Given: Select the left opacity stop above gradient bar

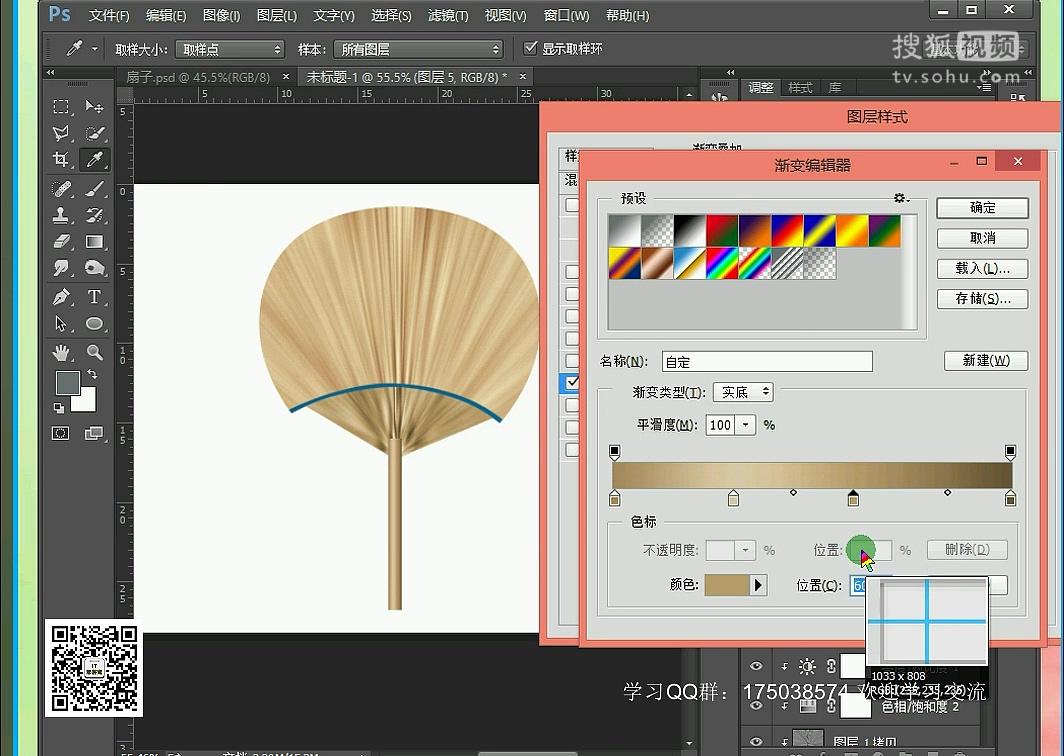Looking at the screenshot, I should coord(615,451).
